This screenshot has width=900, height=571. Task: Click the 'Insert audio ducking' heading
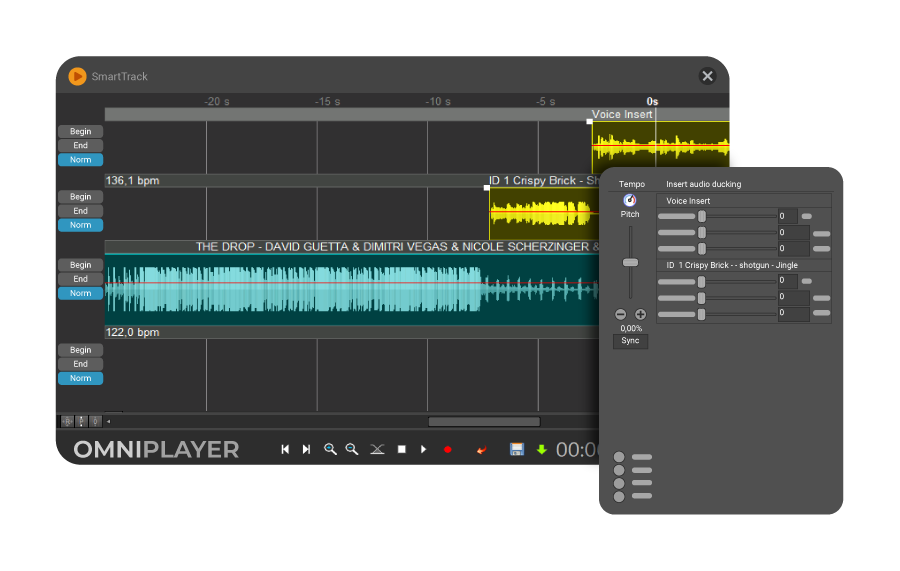(704, 184)
